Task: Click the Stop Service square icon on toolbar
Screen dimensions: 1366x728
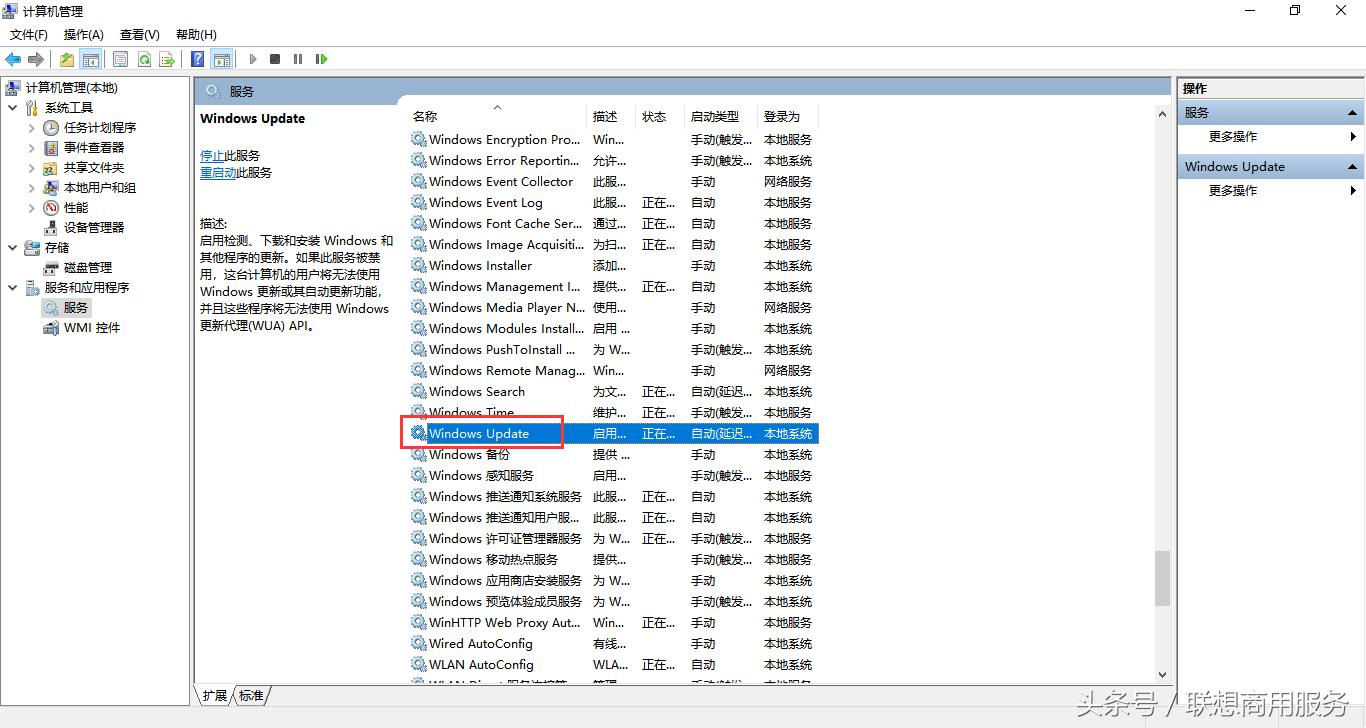Action: tap(274, 58)
